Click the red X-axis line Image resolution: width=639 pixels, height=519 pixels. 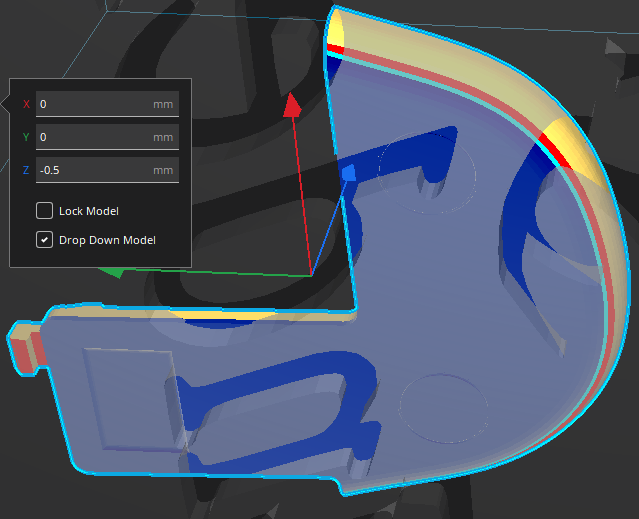(x=303, y=196)
